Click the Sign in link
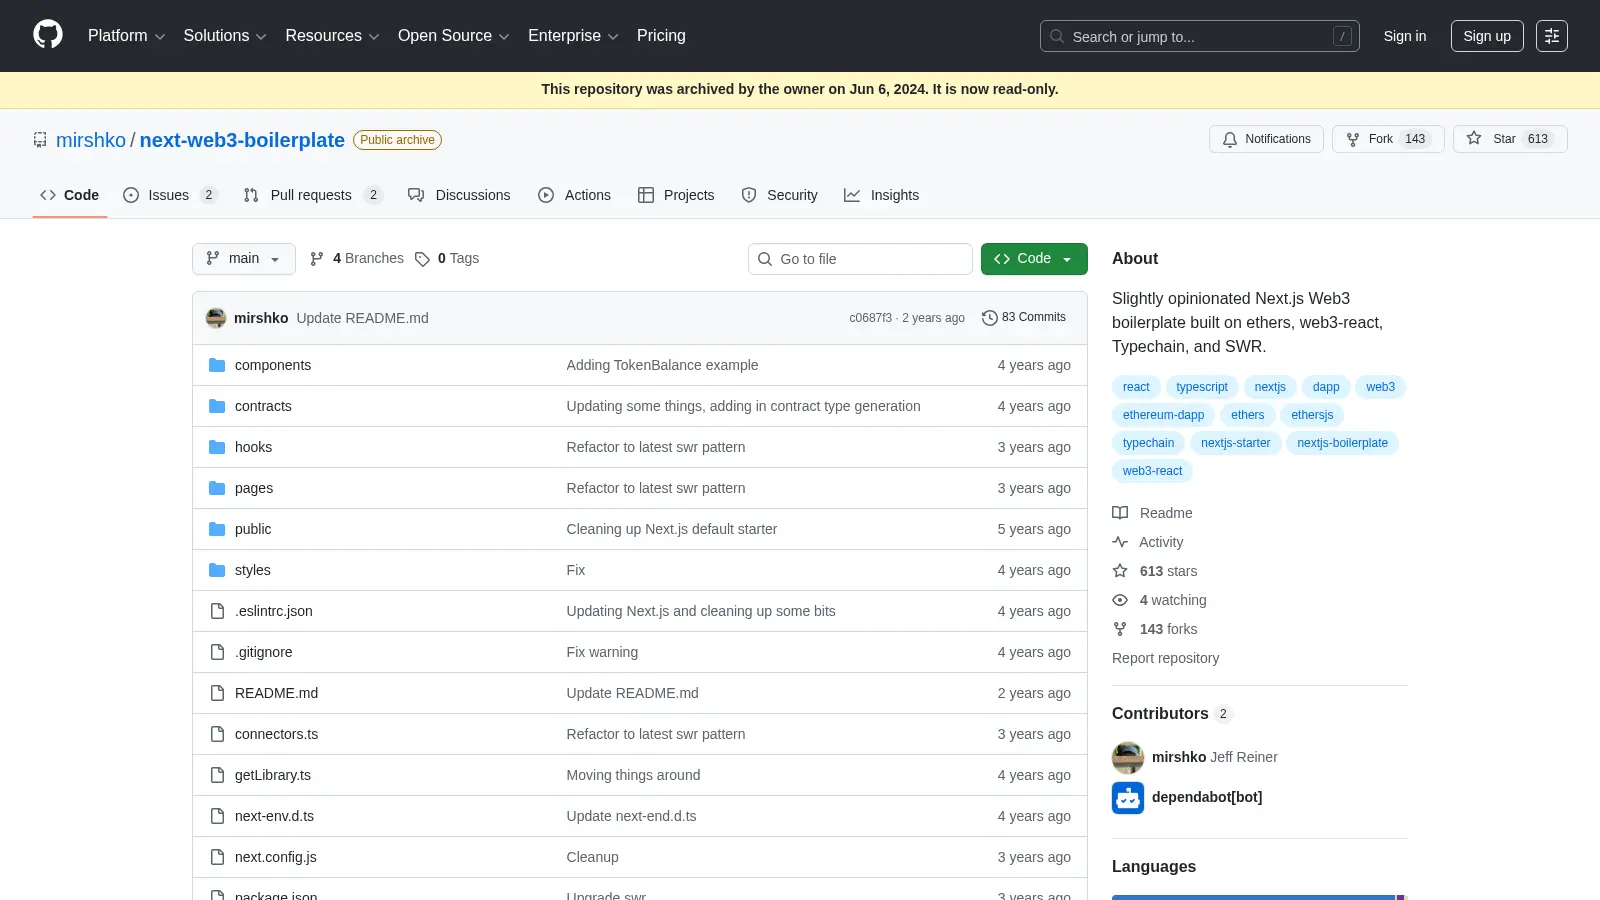This screenshot has height=900, width=1600. [x=1405, y=36]
